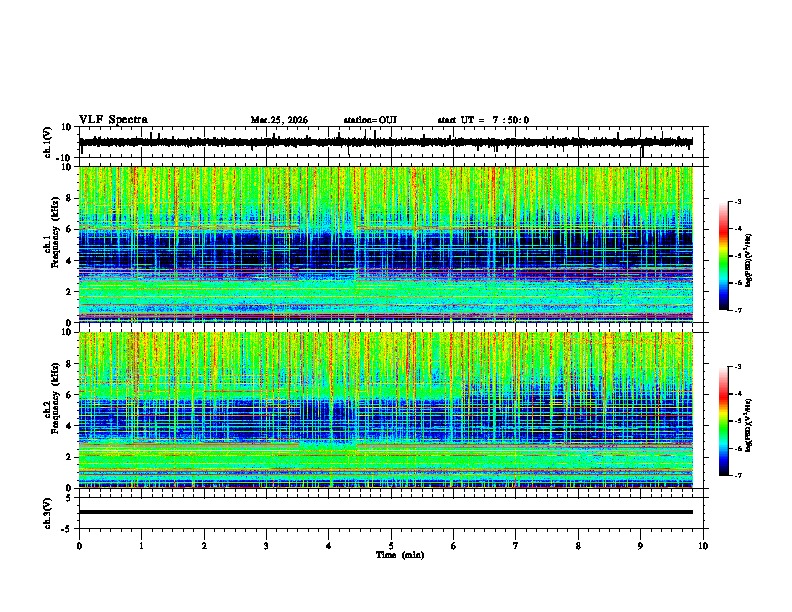Click the "start UT = 7 : 50: 0" label

coord(483,120)
